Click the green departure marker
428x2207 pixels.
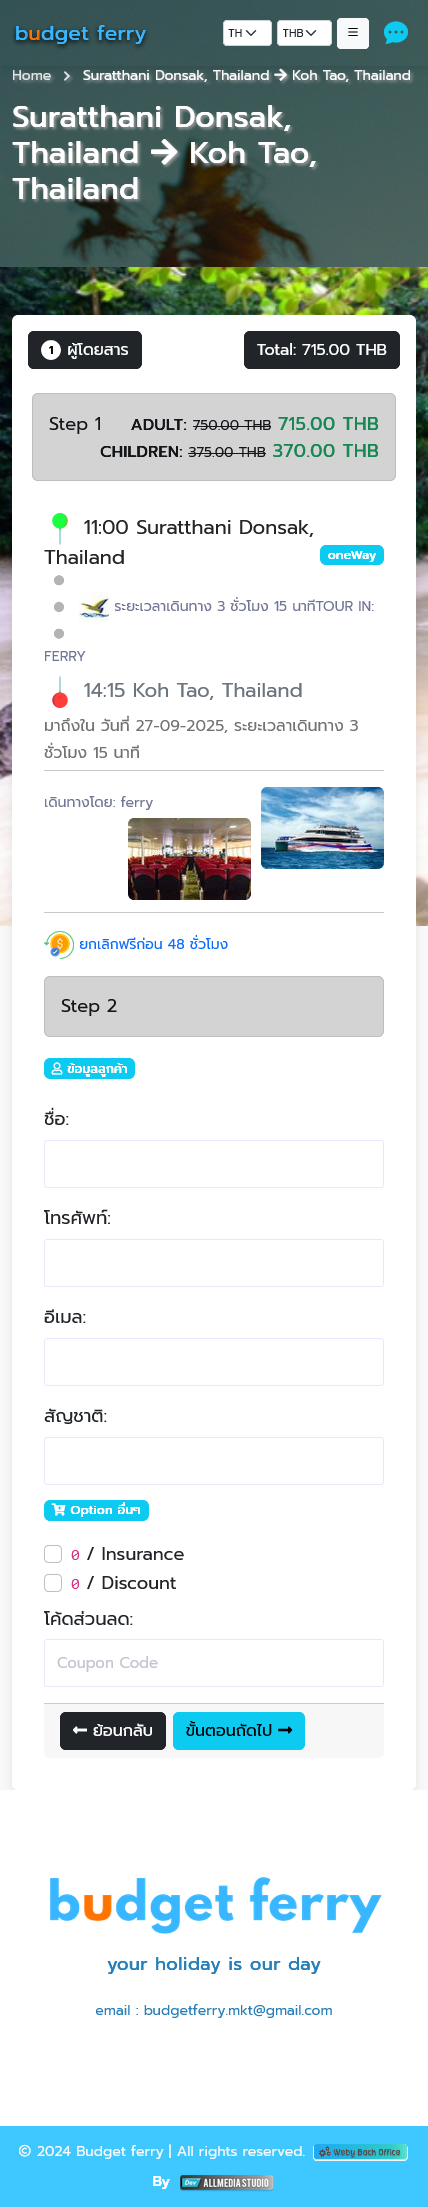click(x=60, y=521)
